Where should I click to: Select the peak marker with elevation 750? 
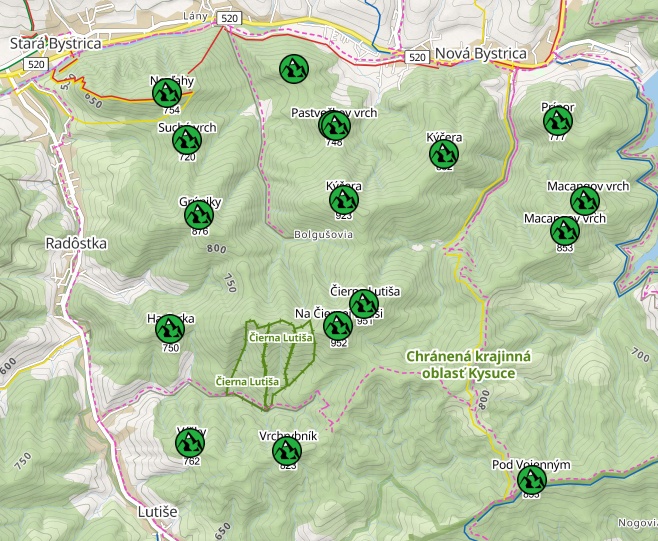(170, 327)
